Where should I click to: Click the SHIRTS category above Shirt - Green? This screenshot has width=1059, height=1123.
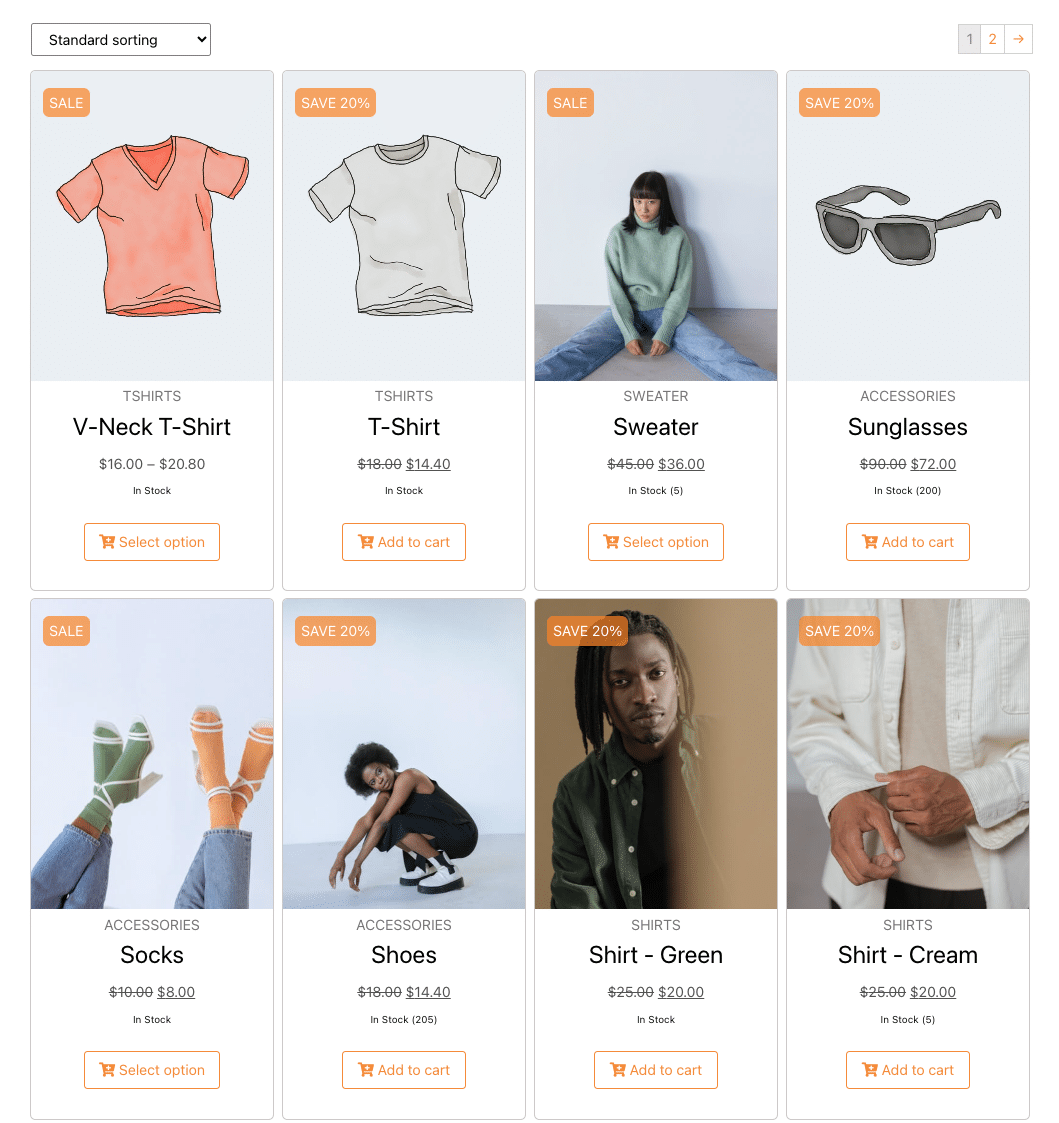point(655,925)
